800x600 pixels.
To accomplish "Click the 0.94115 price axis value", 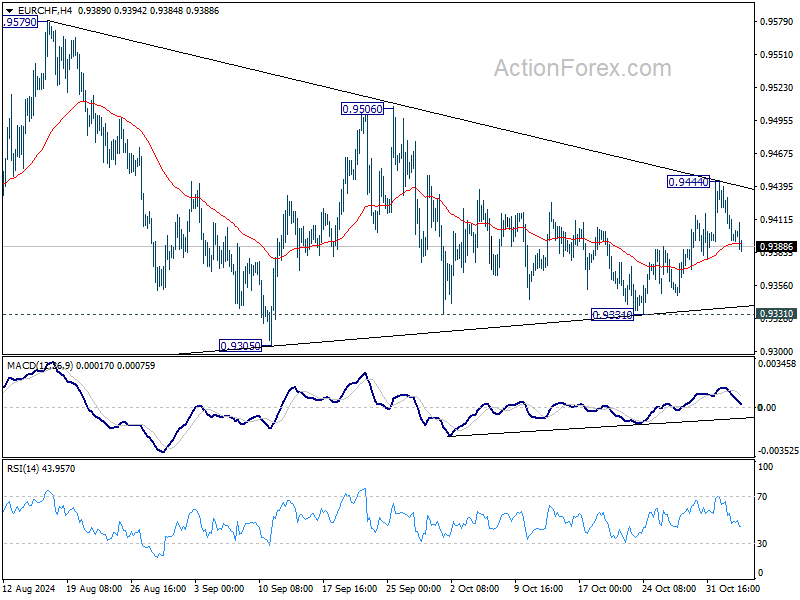I will [777, 219].
